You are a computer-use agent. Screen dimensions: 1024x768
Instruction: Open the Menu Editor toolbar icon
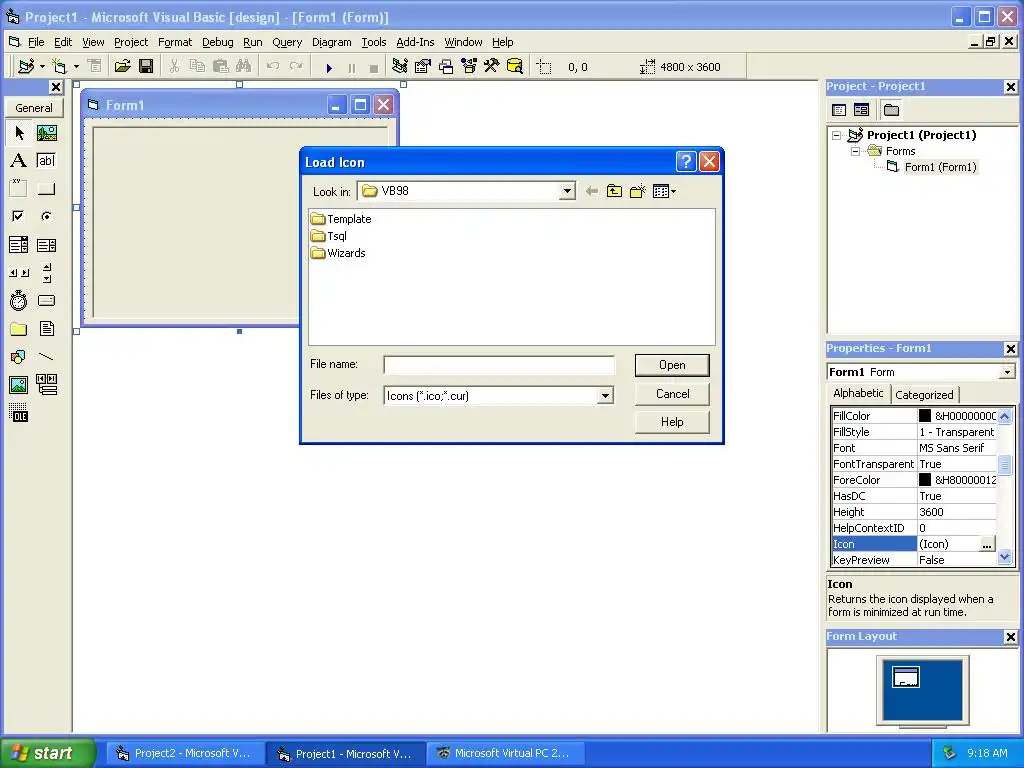94,66
